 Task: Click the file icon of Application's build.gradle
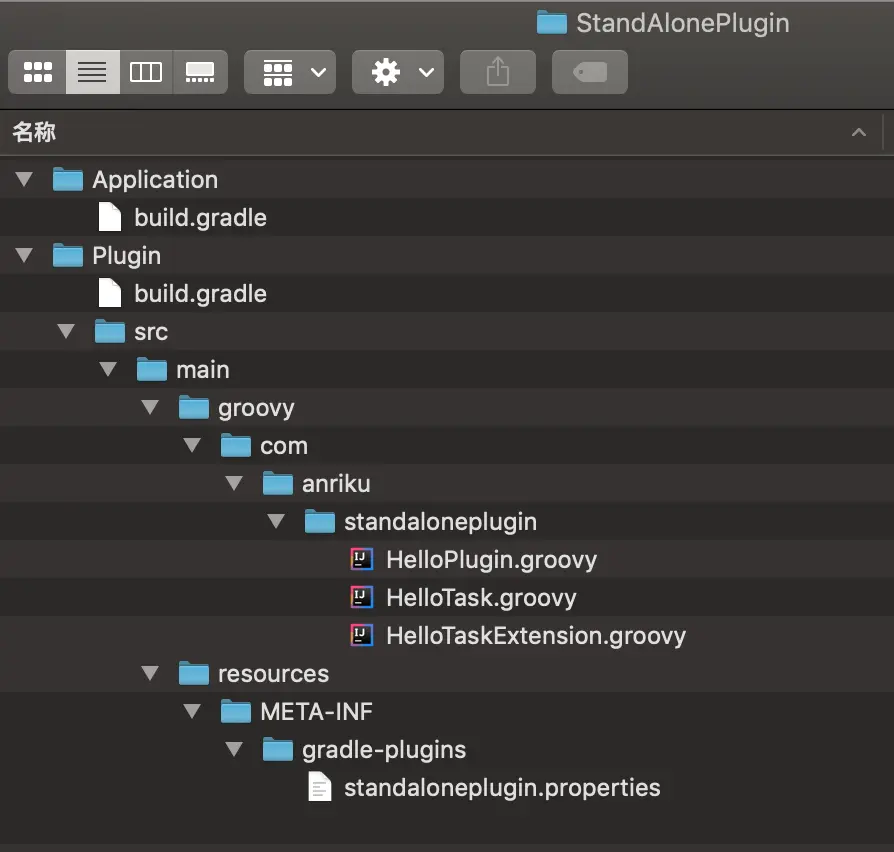pos(109,217)
